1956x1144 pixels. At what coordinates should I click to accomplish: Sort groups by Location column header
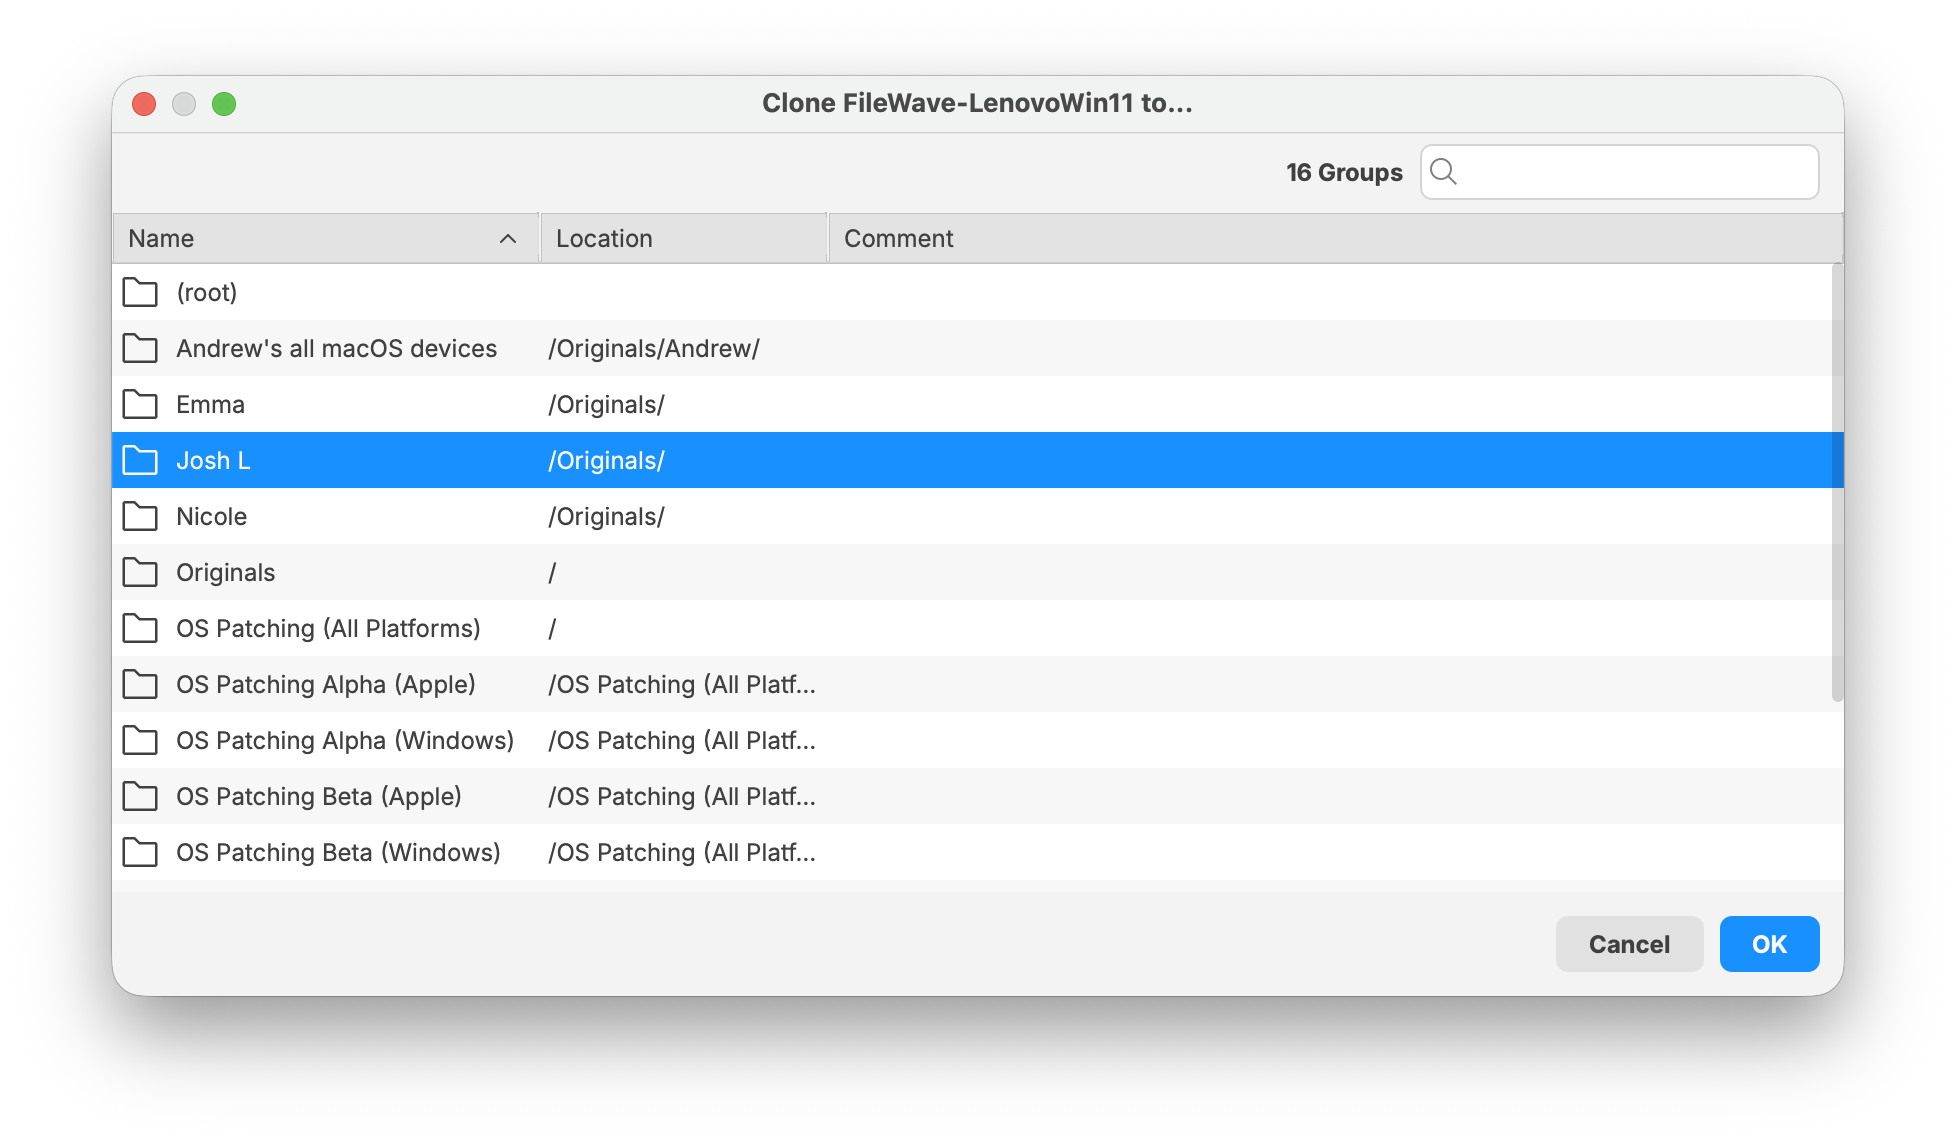point(684,238)
